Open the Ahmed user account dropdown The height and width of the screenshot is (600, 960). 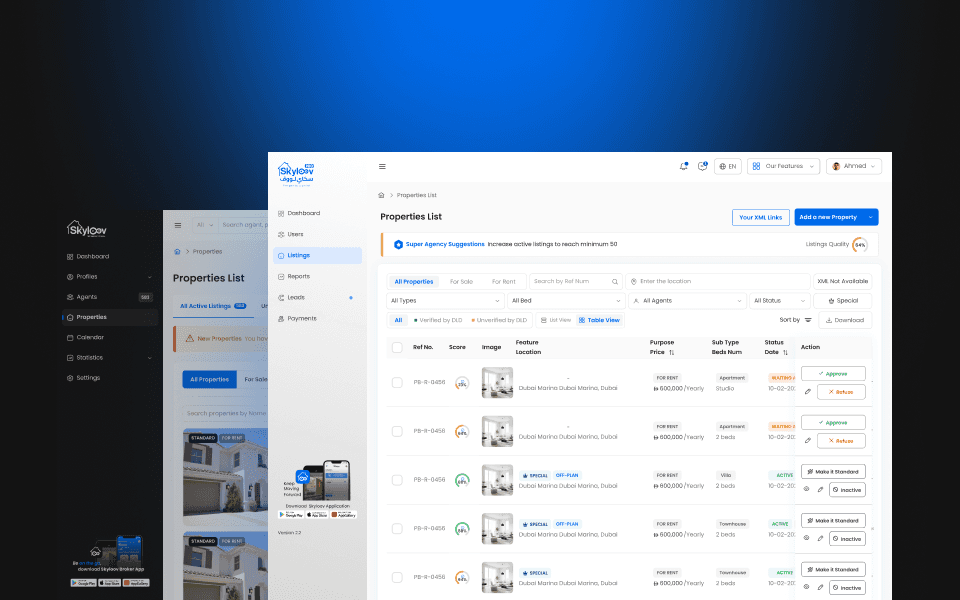(853, 167)
